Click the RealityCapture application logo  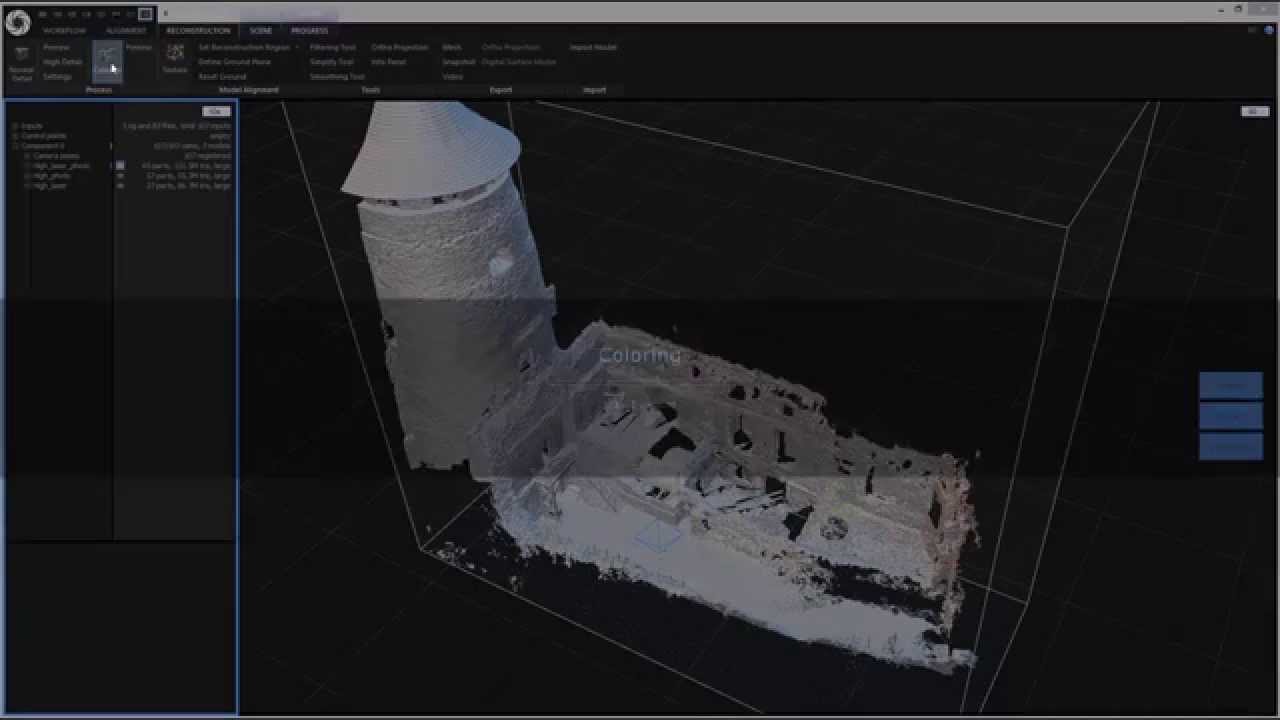17,22
